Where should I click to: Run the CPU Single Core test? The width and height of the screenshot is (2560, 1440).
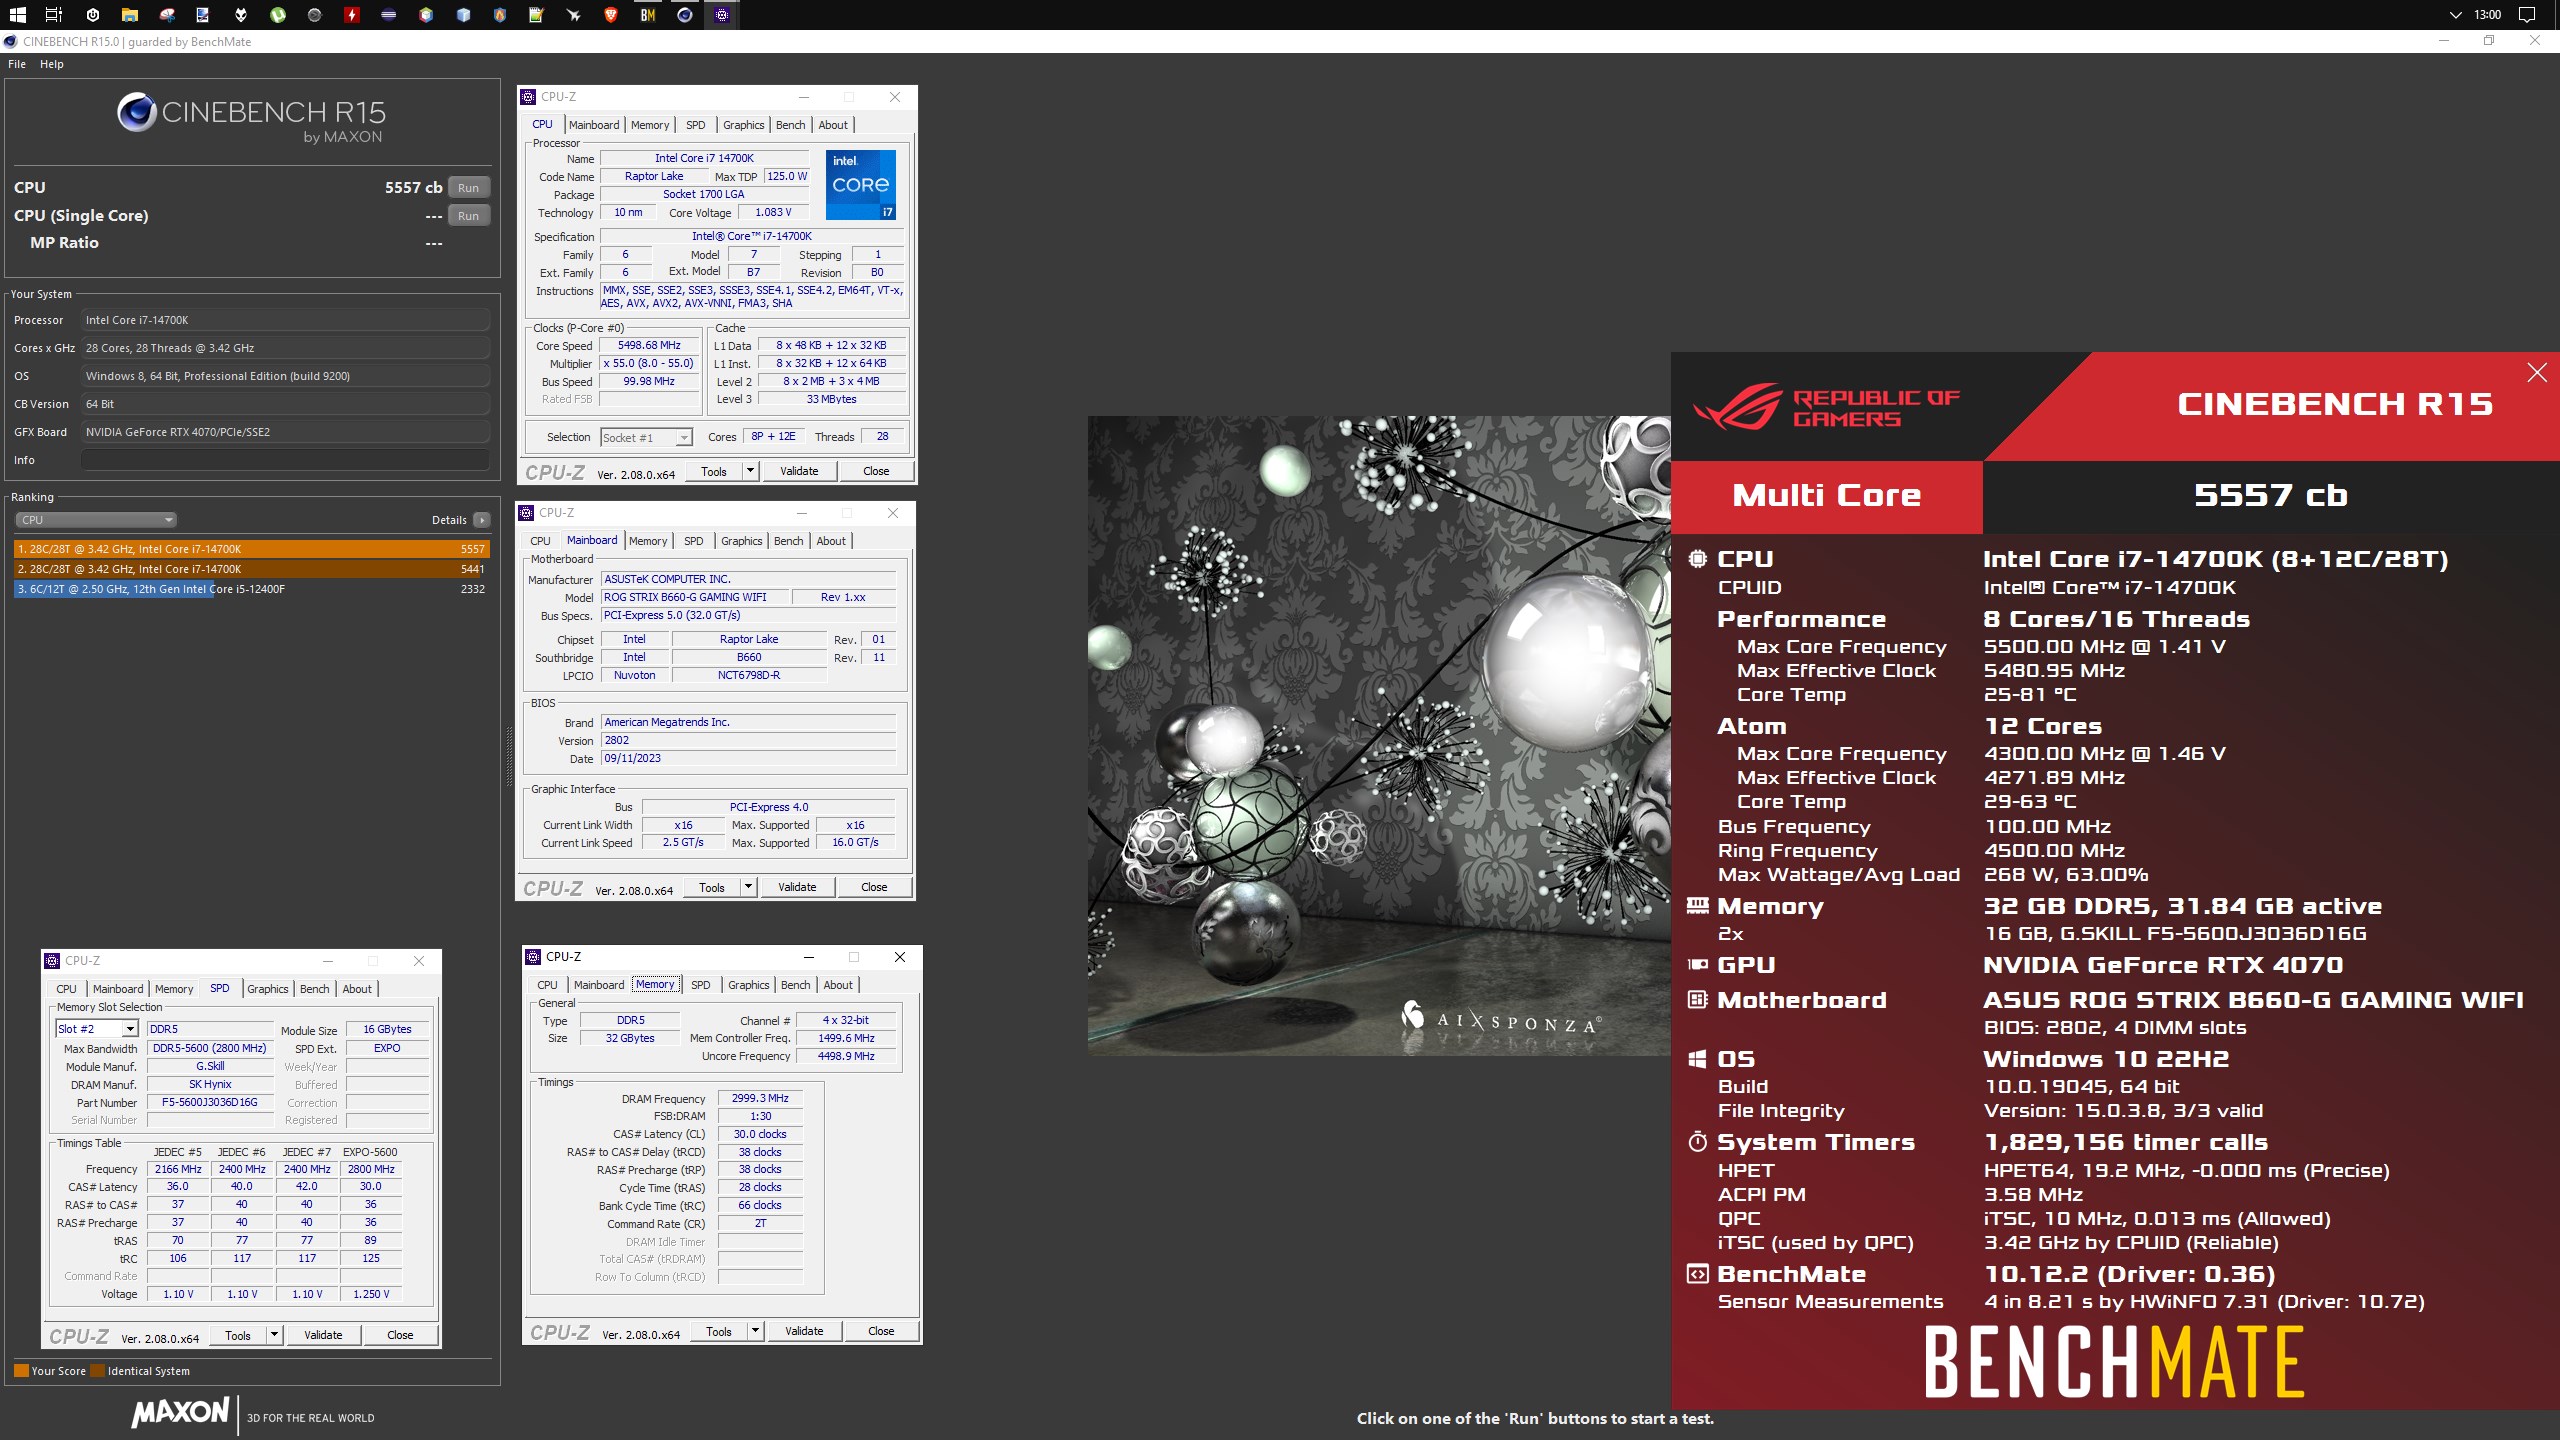pyautogui.click(x=468, y=216)
